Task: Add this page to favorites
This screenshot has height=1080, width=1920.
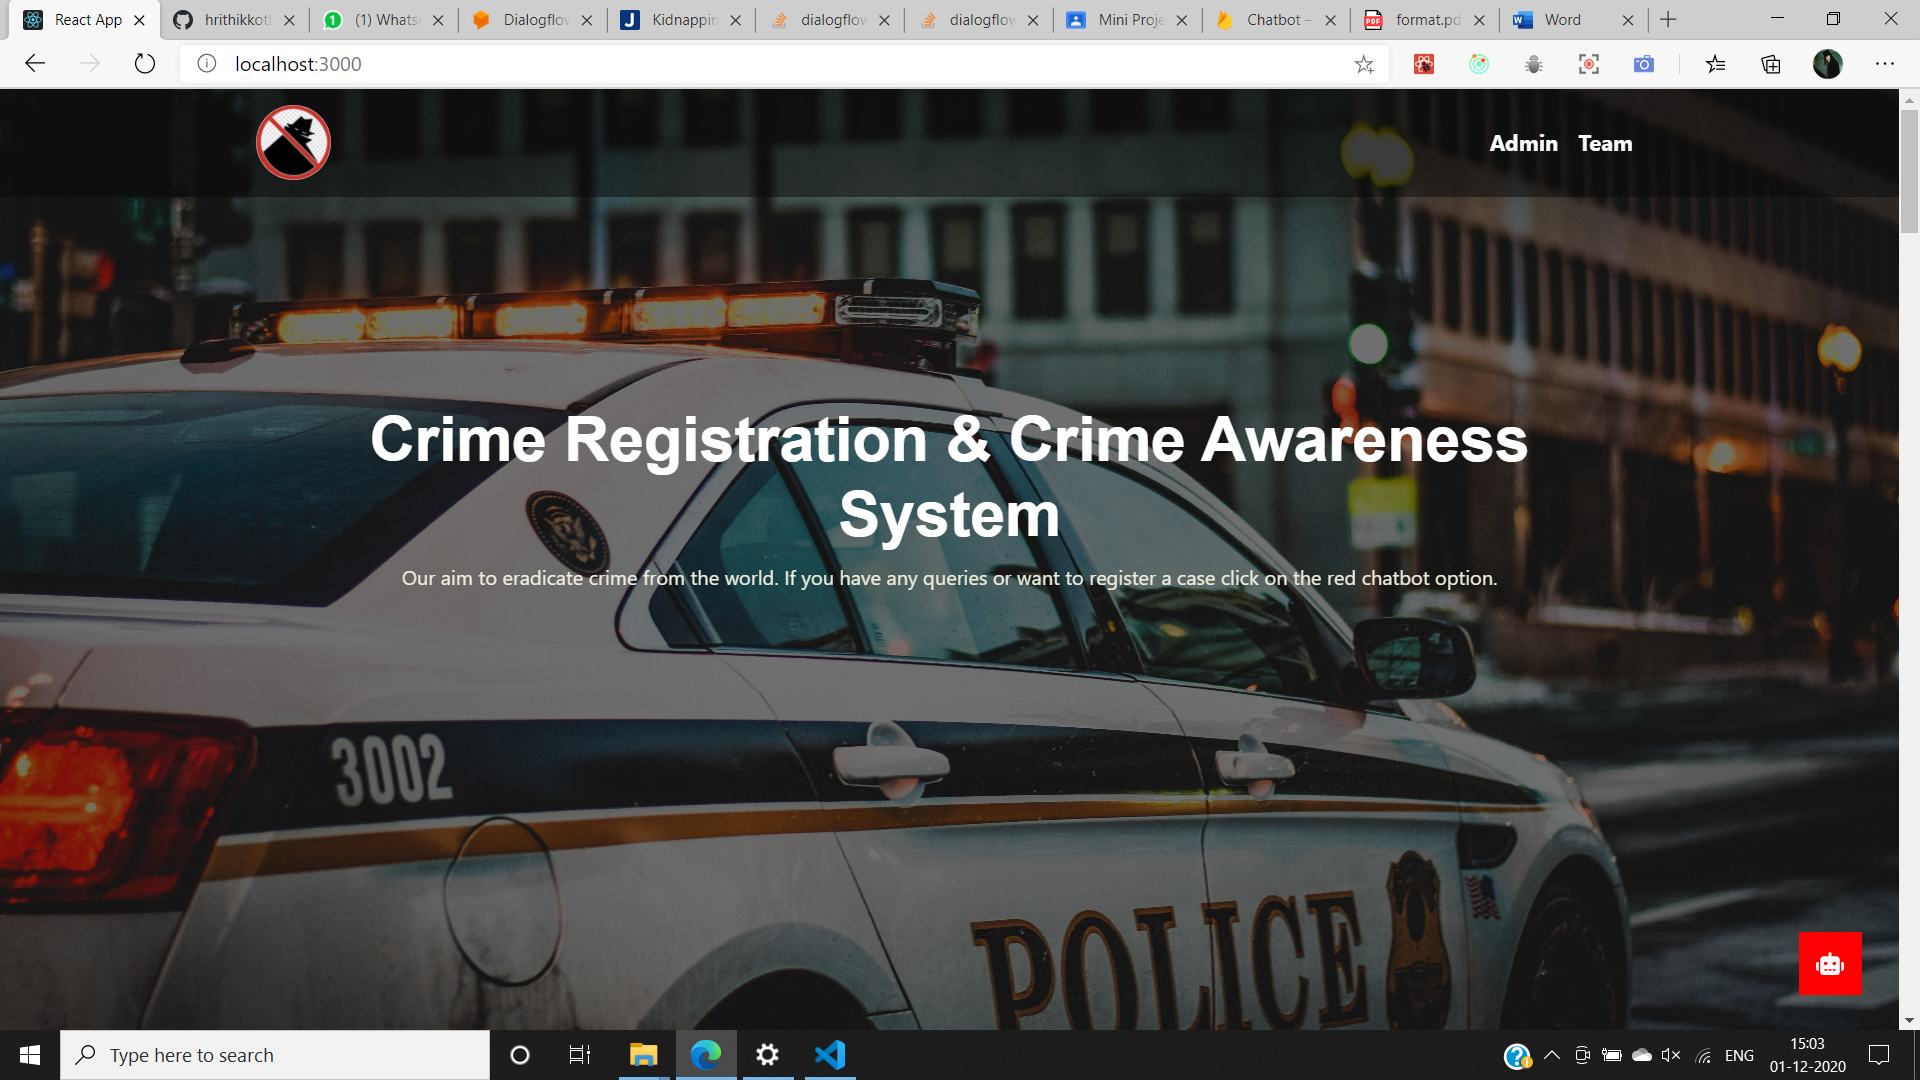Action: pyautogui.click(x=1364, y=65)
